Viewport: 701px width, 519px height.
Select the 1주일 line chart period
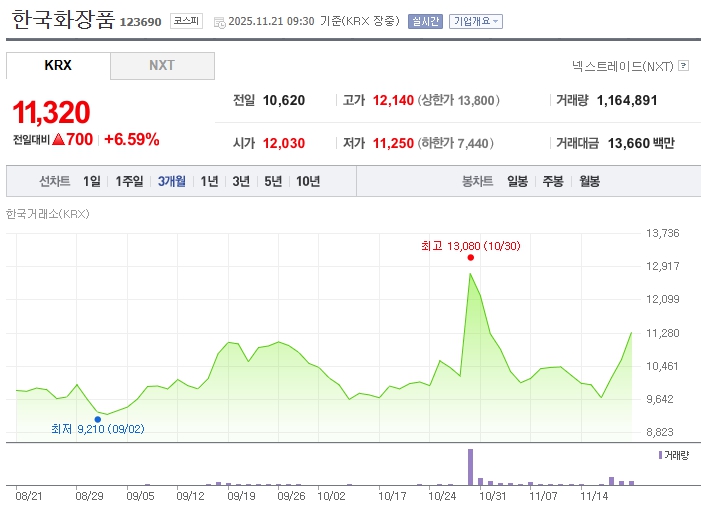[x=130, y=181]
